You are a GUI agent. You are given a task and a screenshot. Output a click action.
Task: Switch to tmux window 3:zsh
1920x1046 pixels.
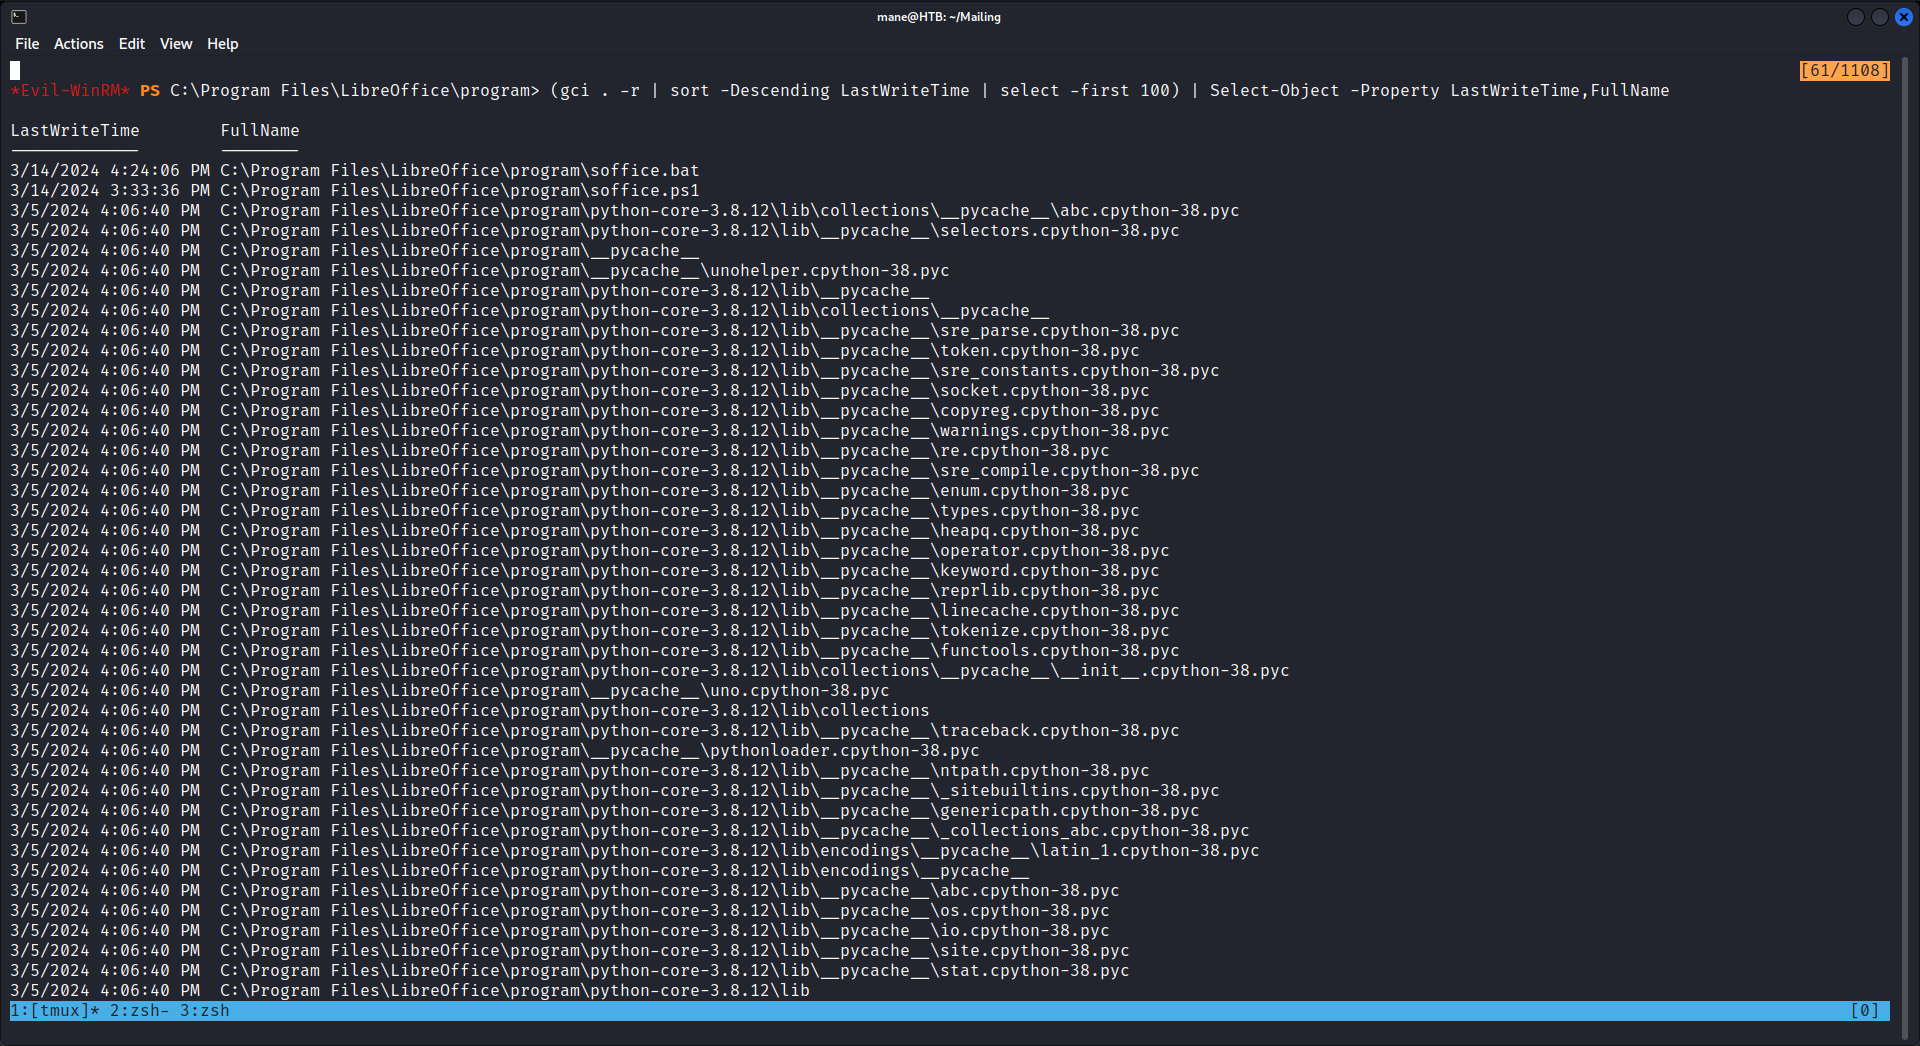click(x=205, y=1011)
